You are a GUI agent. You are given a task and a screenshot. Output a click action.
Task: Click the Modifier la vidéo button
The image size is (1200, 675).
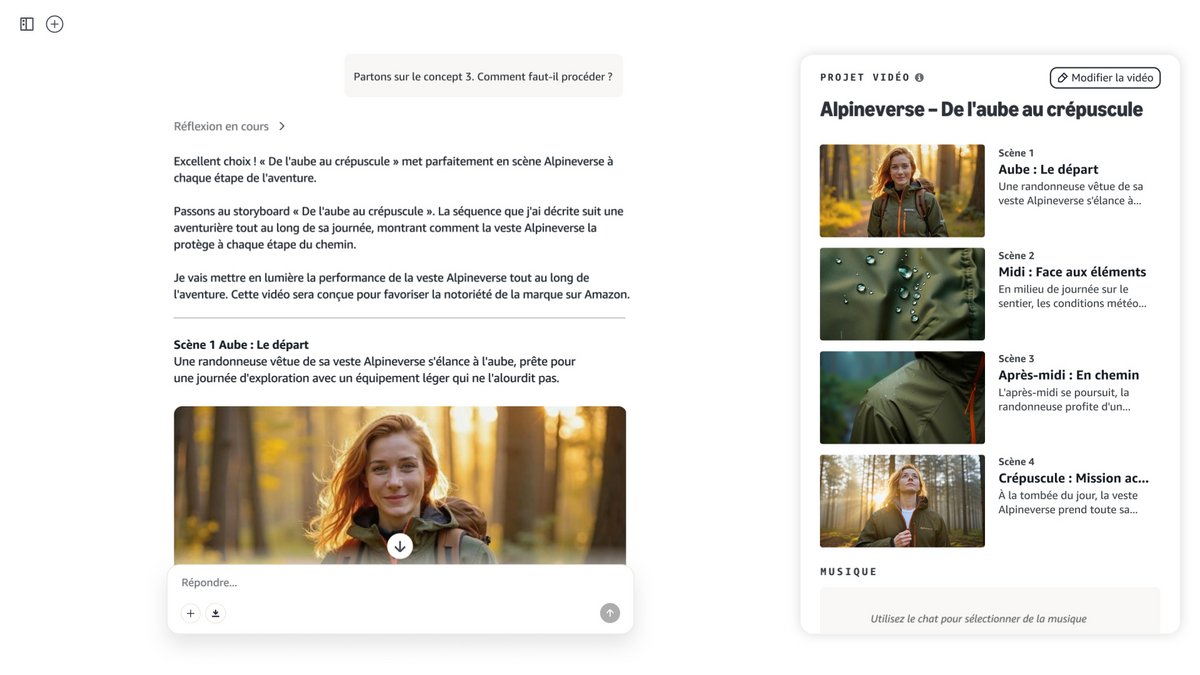[x=1104, y=78]
